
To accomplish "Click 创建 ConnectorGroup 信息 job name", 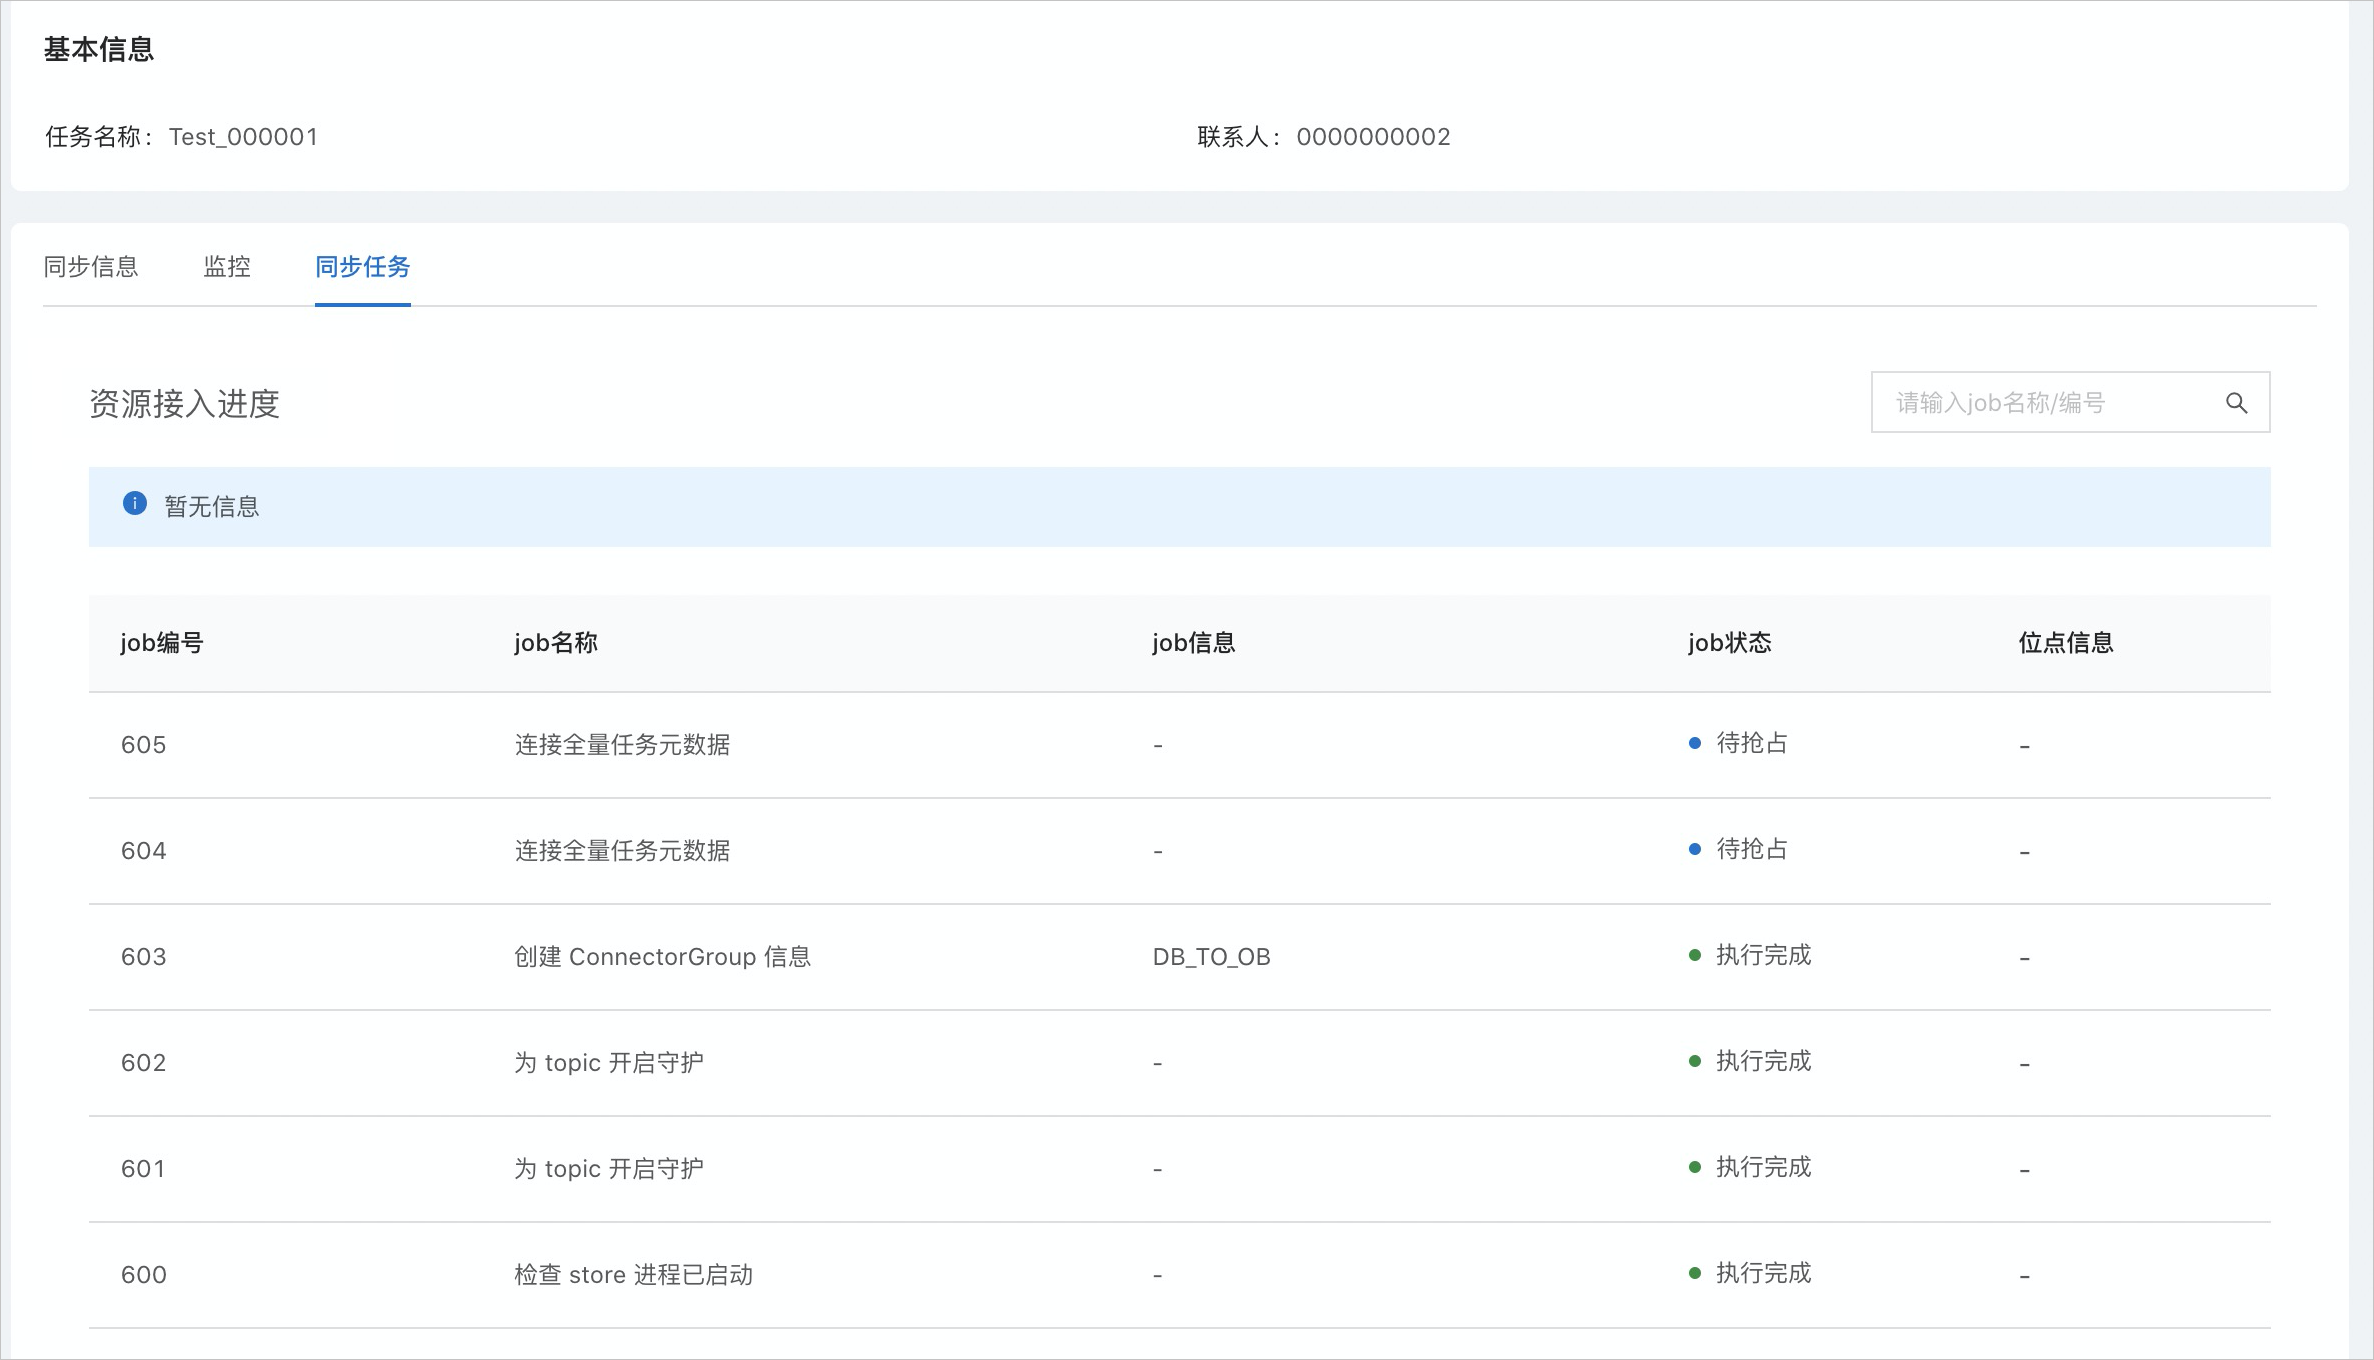I will point(662,957).
